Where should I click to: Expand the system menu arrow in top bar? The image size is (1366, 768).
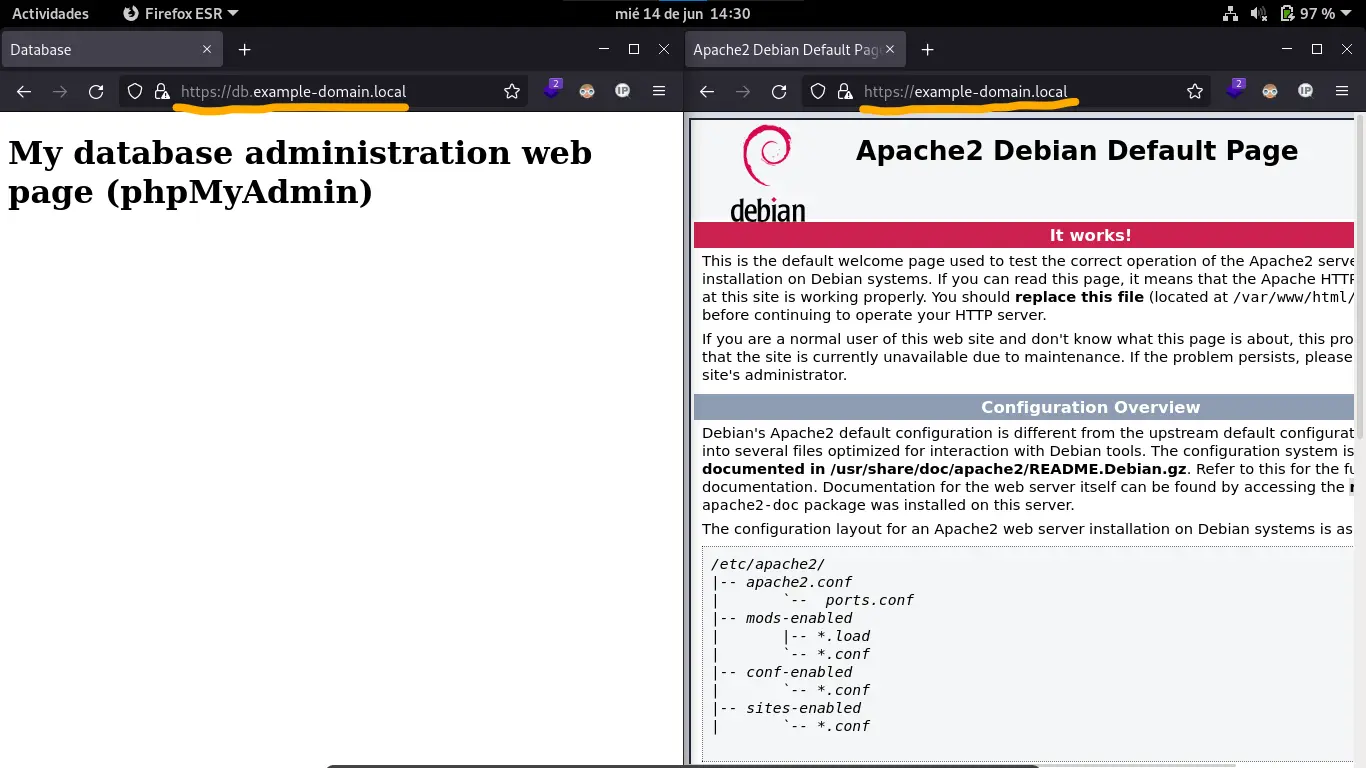pos(1347,14)
